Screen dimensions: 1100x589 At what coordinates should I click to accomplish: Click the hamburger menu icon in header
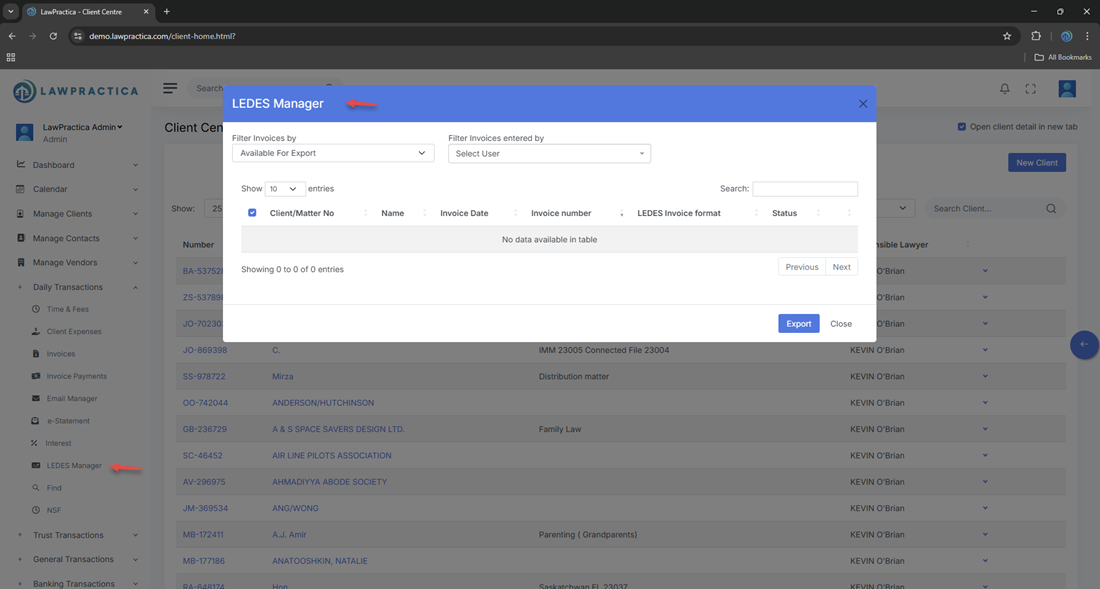point(170,88)
